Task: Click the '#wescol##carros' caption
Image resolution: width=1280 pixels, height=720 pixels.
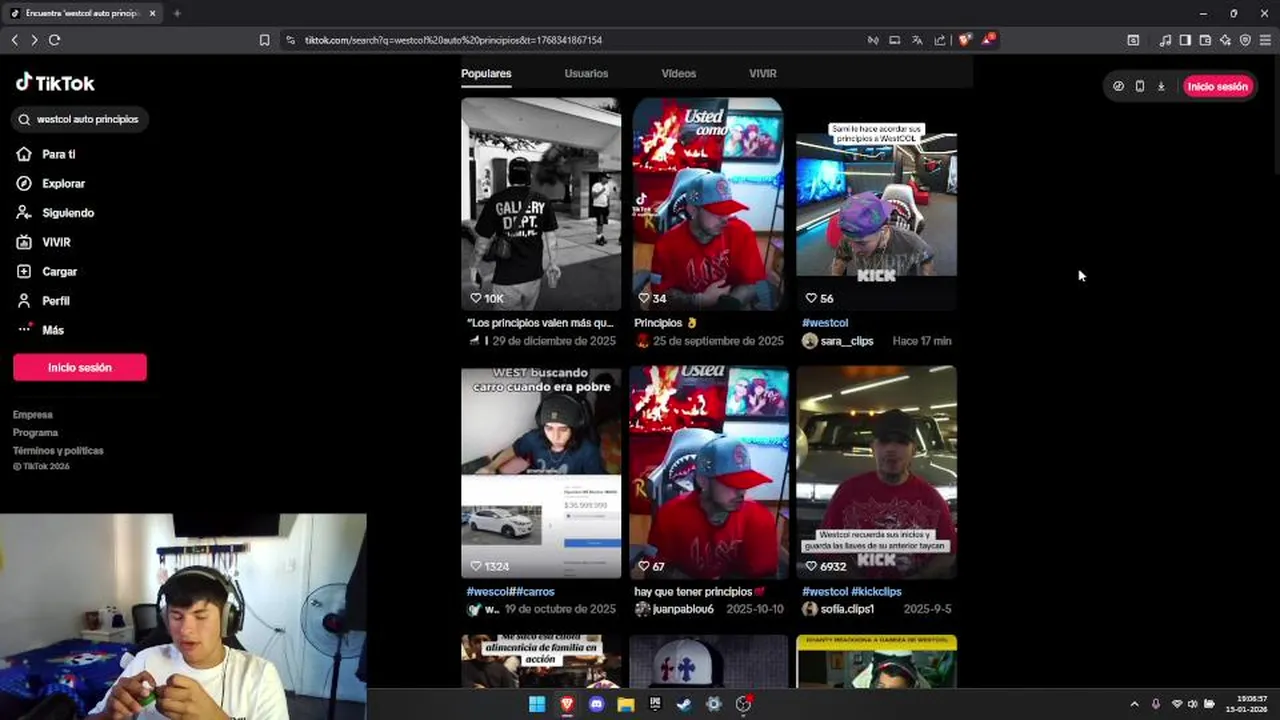Action: [x=510, y=592]
